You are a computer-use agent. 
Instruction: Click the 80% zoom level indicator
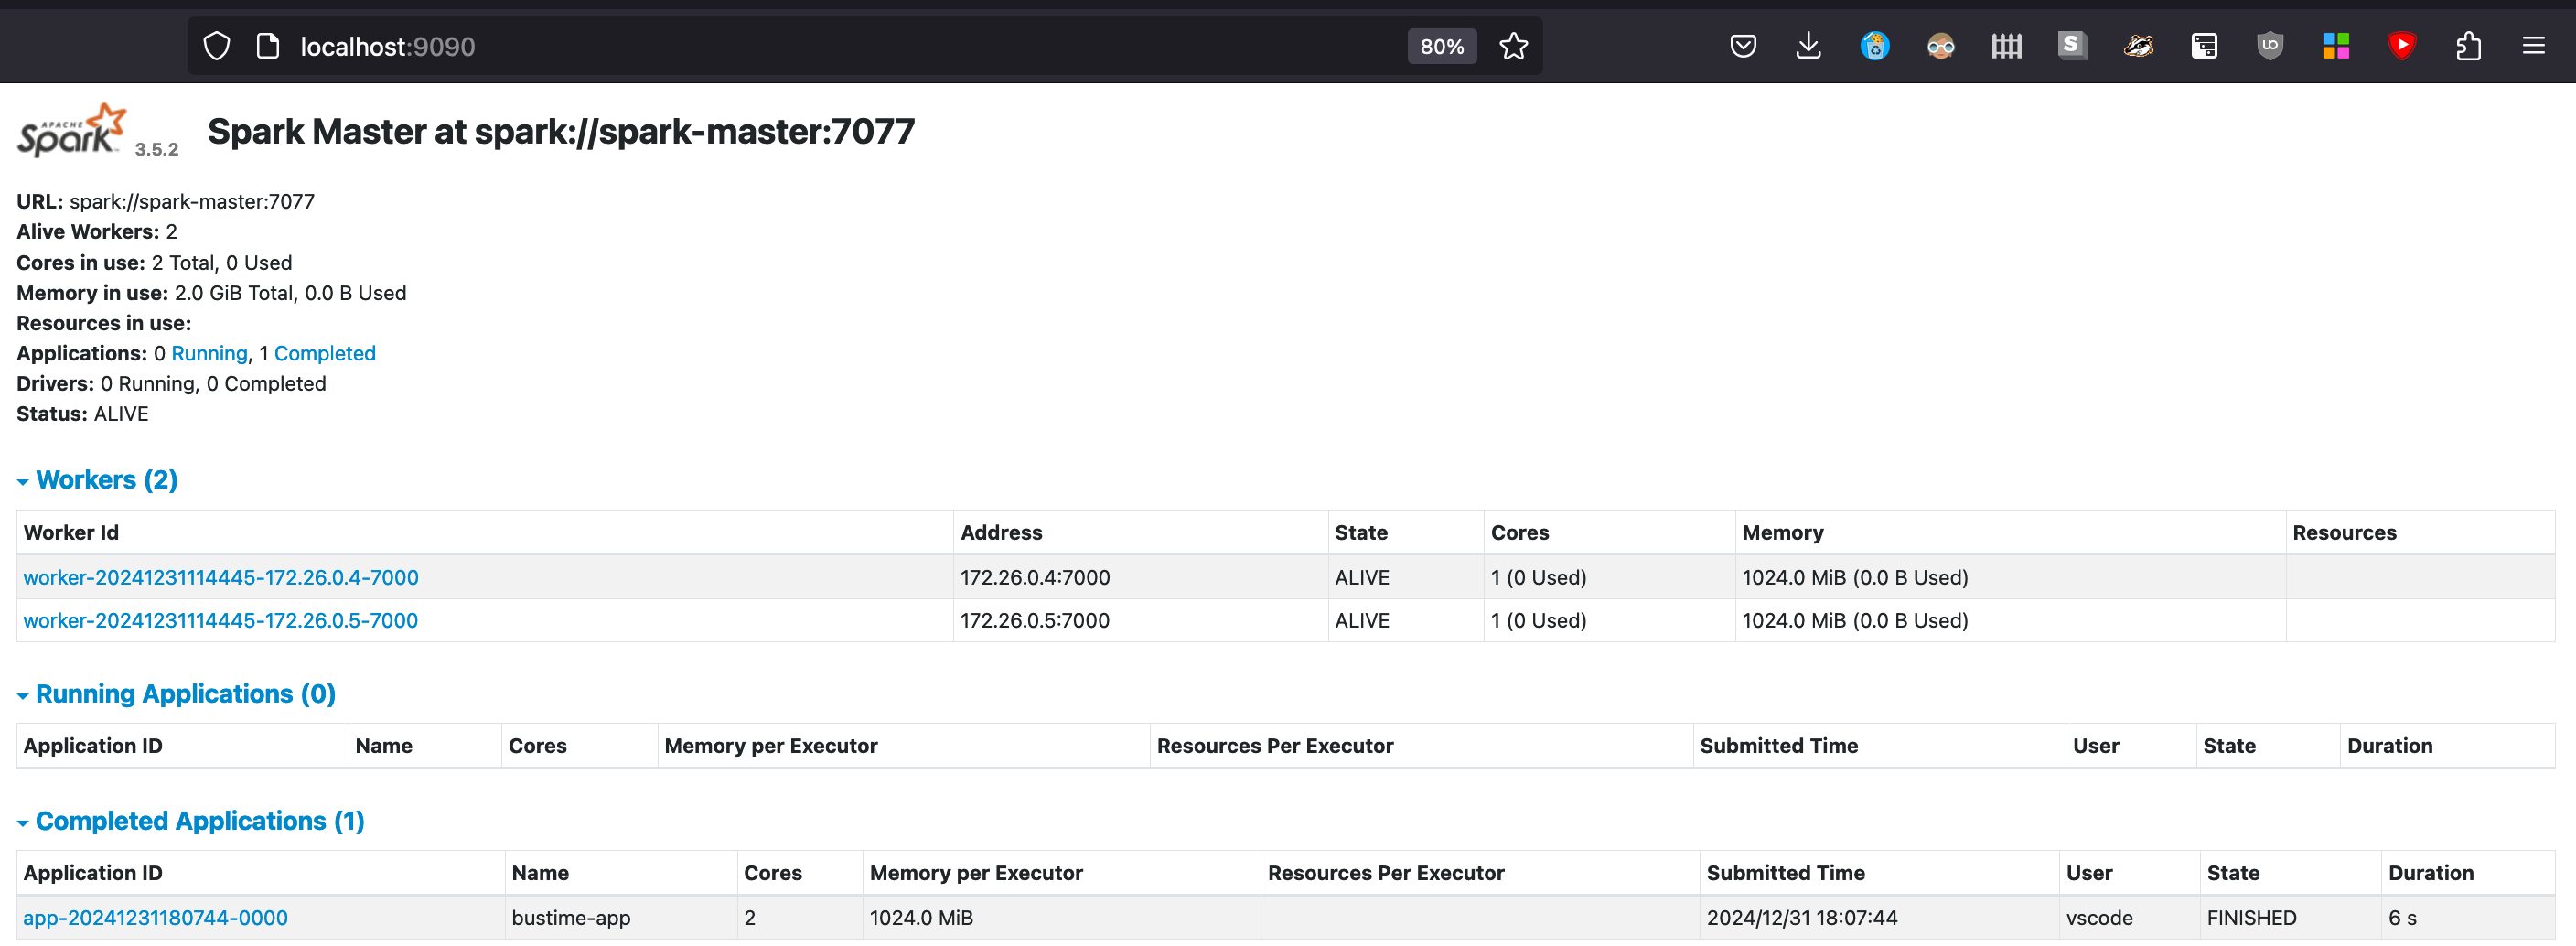(1442, 46)
